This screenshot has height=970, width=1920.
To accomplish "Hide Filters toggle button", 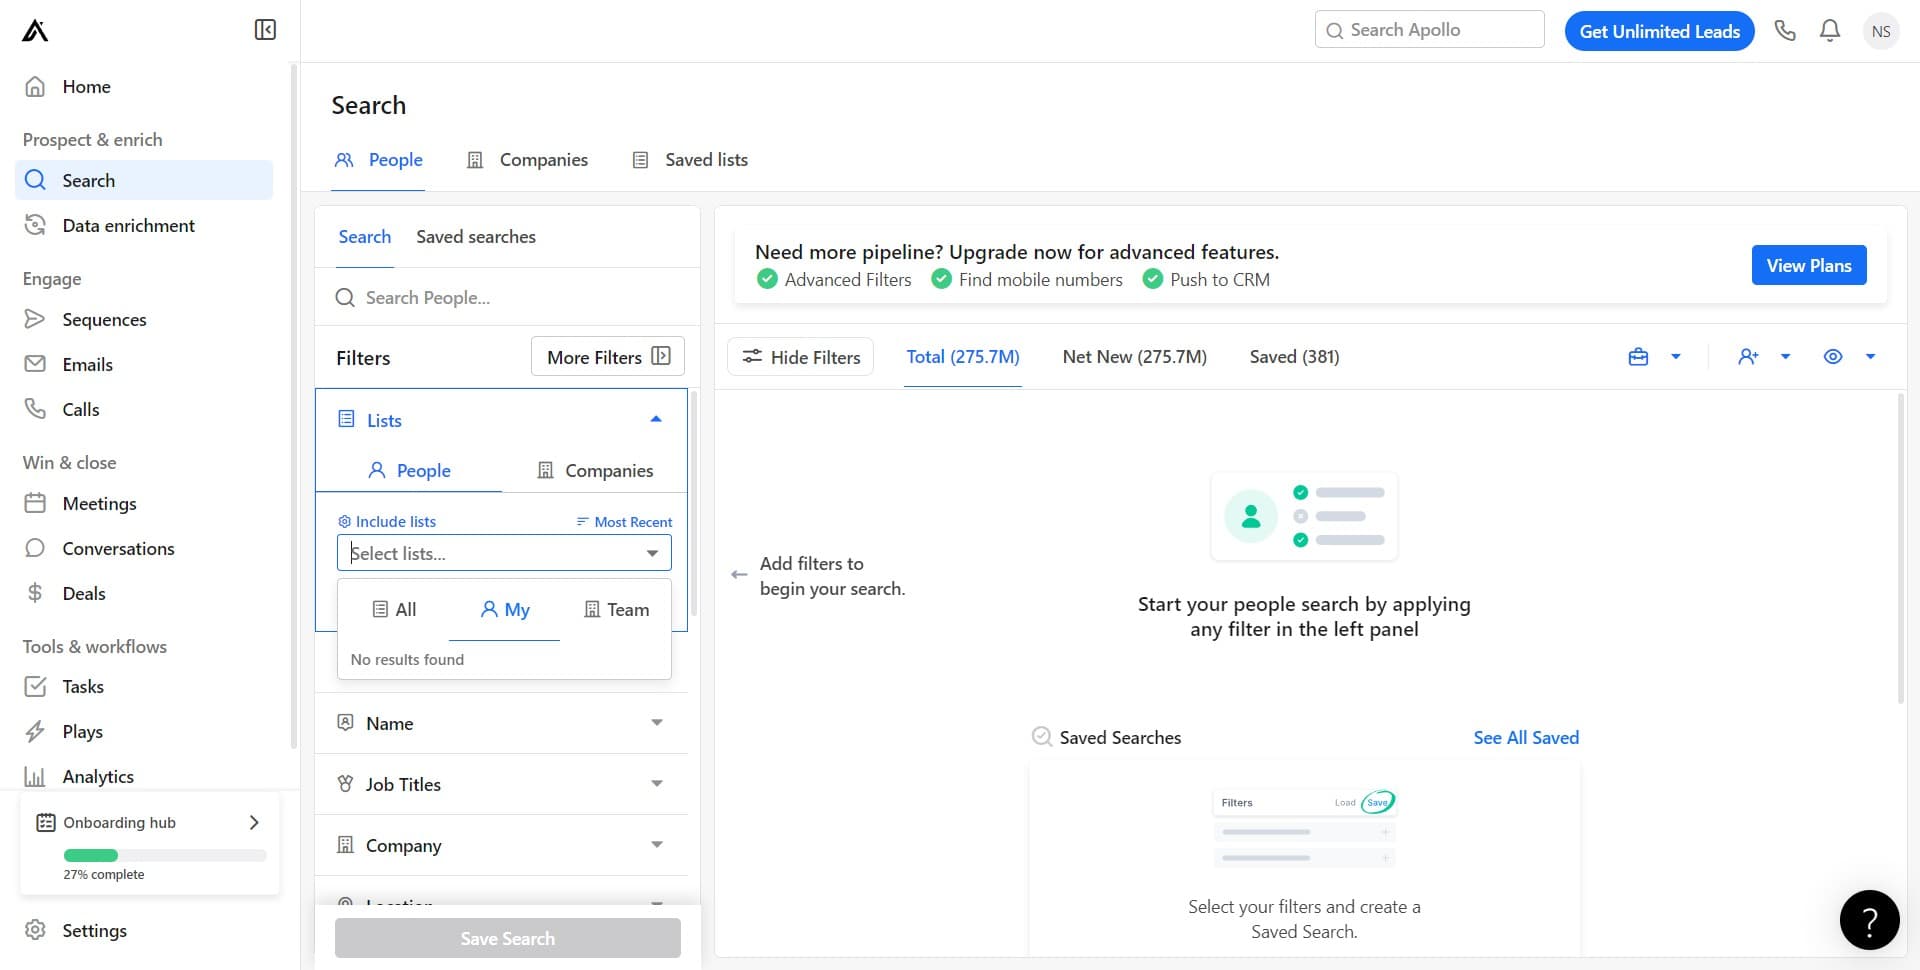I will coord(800,357).
